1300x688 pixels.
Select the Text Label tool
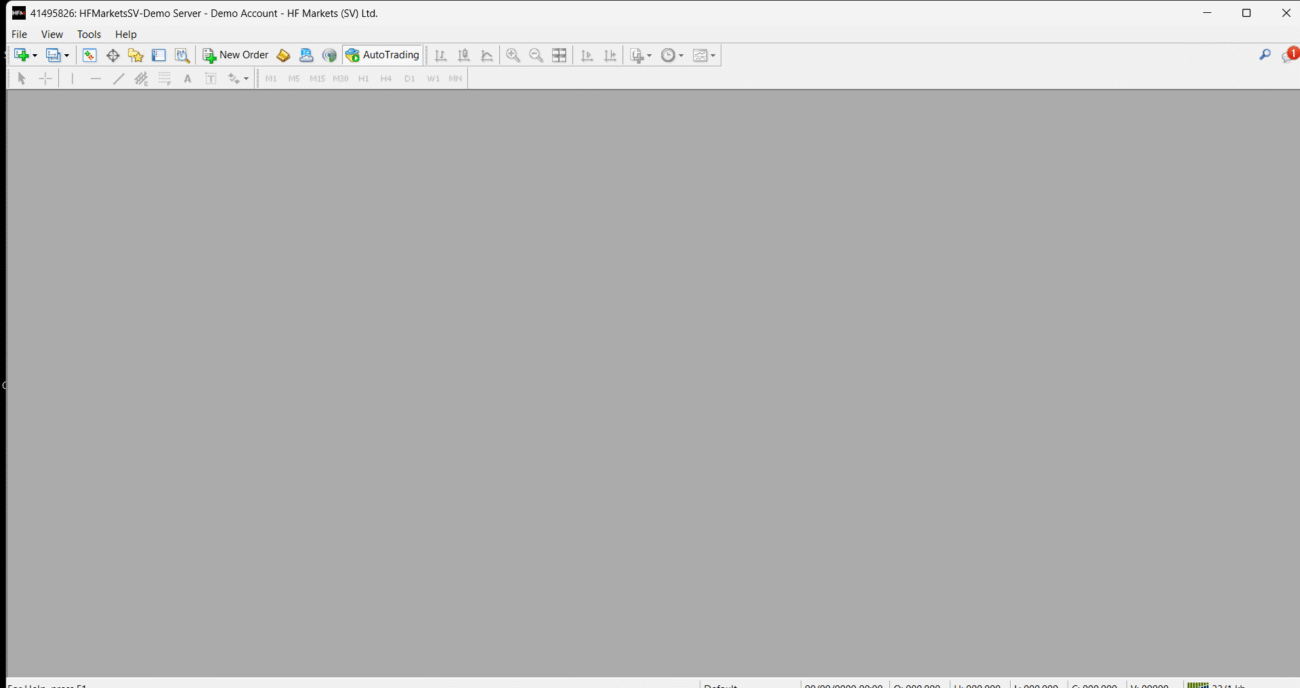(210, 78)
